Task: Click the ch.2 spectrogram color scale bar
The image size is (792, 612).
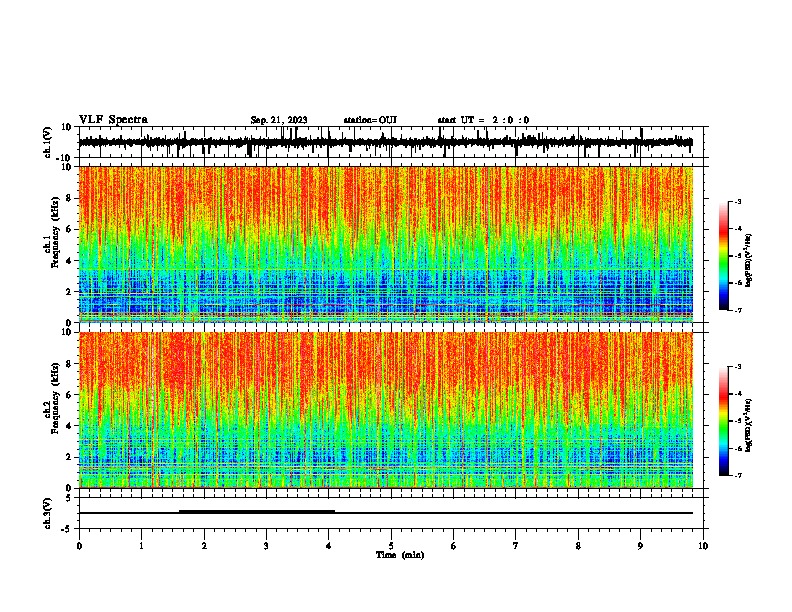Action: pyautogui.click(x=723, y=421)
